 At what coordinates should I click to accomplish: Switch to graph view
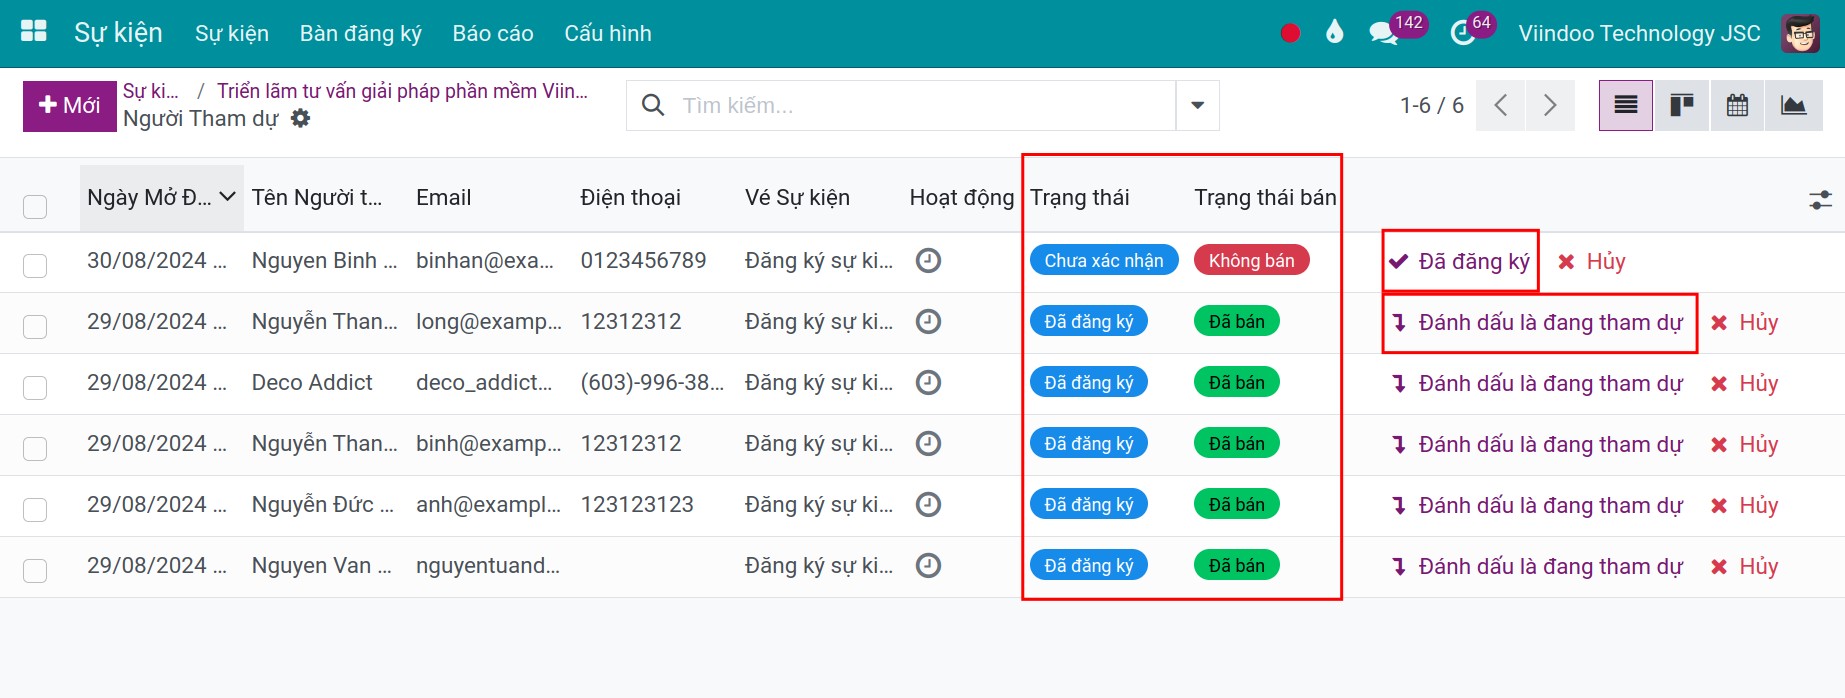1794,105
